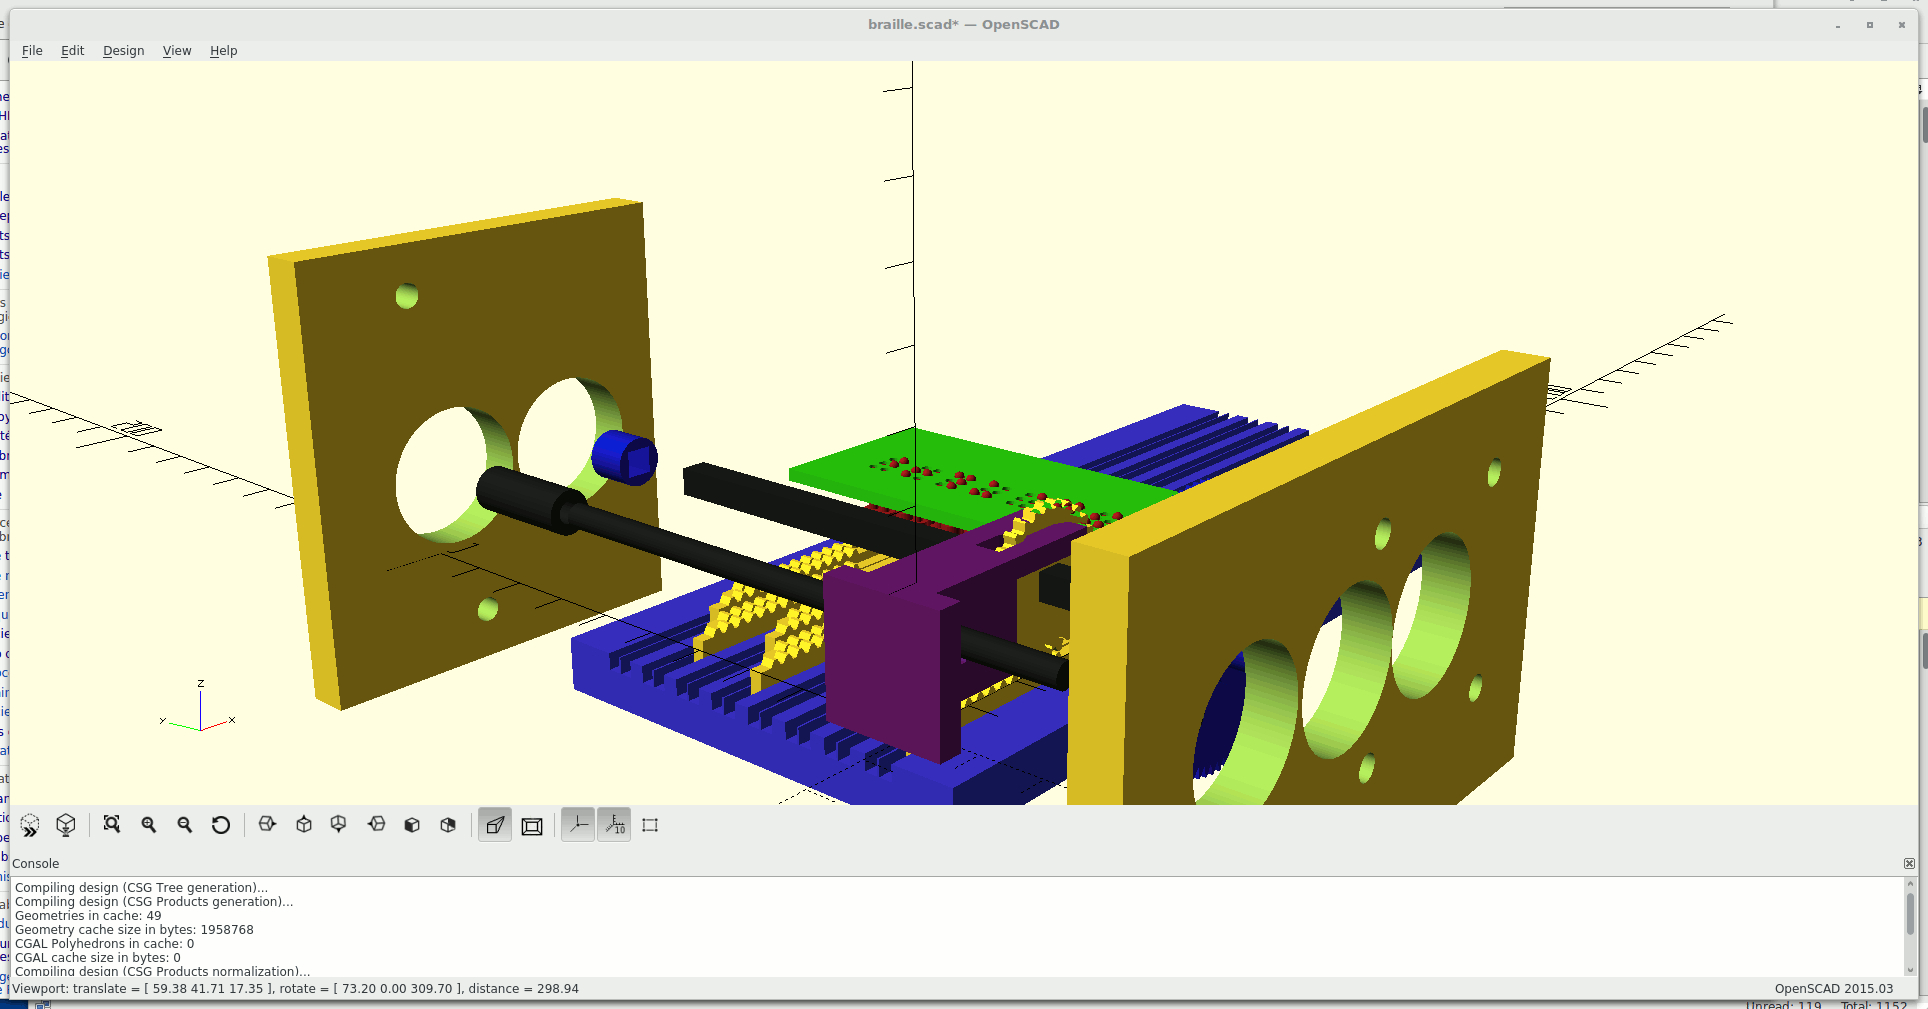Switch to the Left view cube icon
Image resolution: width=1928 pixels, height=1009 pixels.
376,825
